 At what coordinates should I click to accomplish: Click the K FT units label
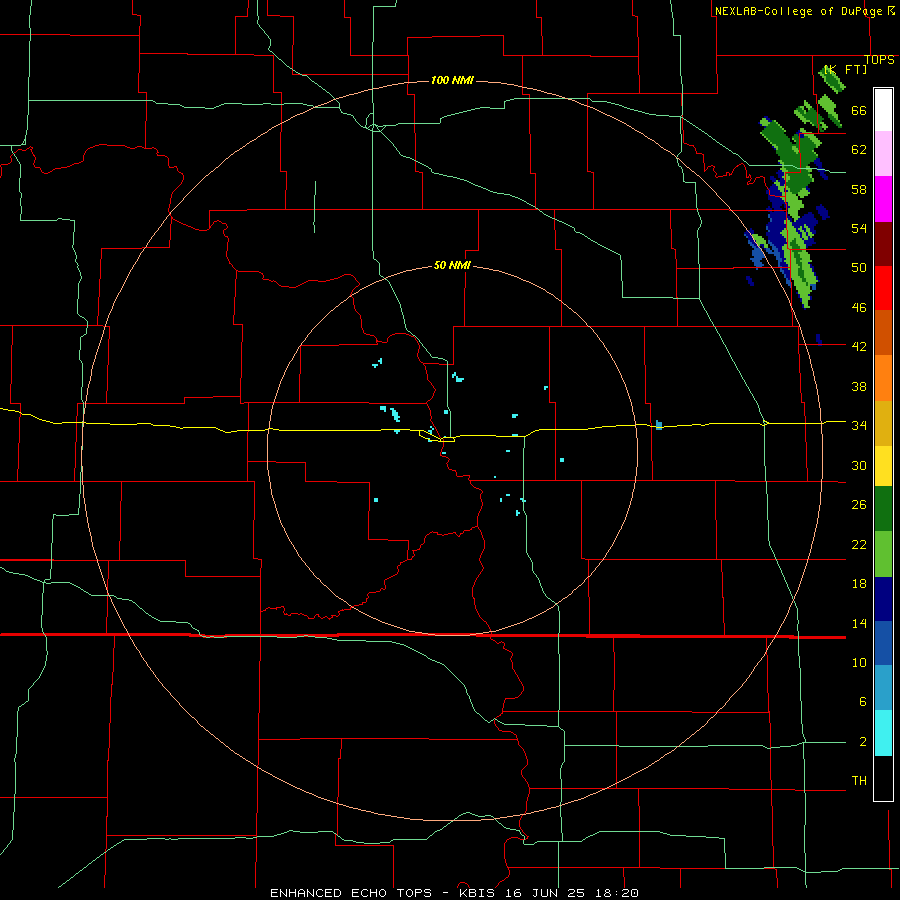point(846,69)
